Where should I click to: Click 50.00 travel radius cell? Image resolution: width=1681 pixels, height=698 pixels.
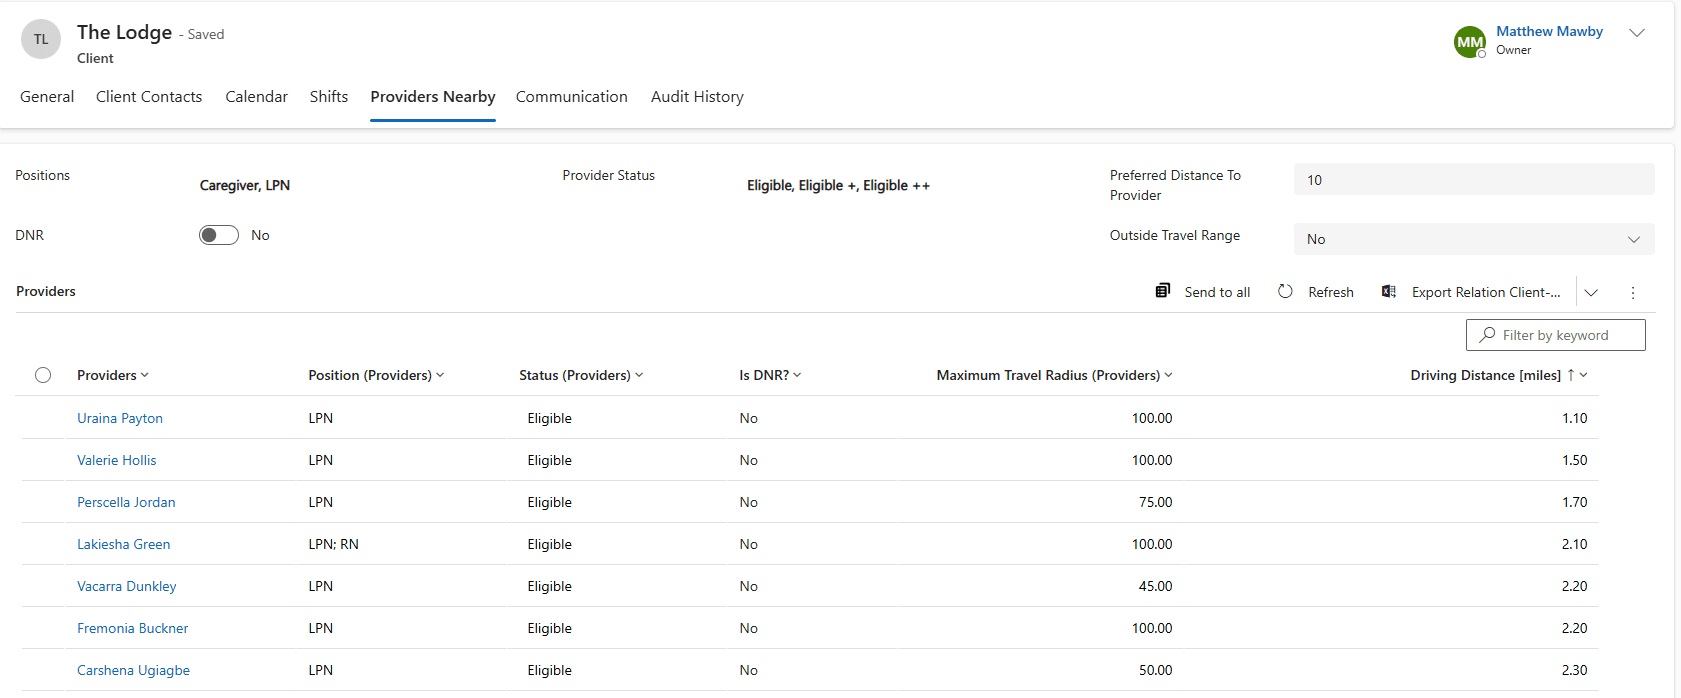pos(1155,670)
